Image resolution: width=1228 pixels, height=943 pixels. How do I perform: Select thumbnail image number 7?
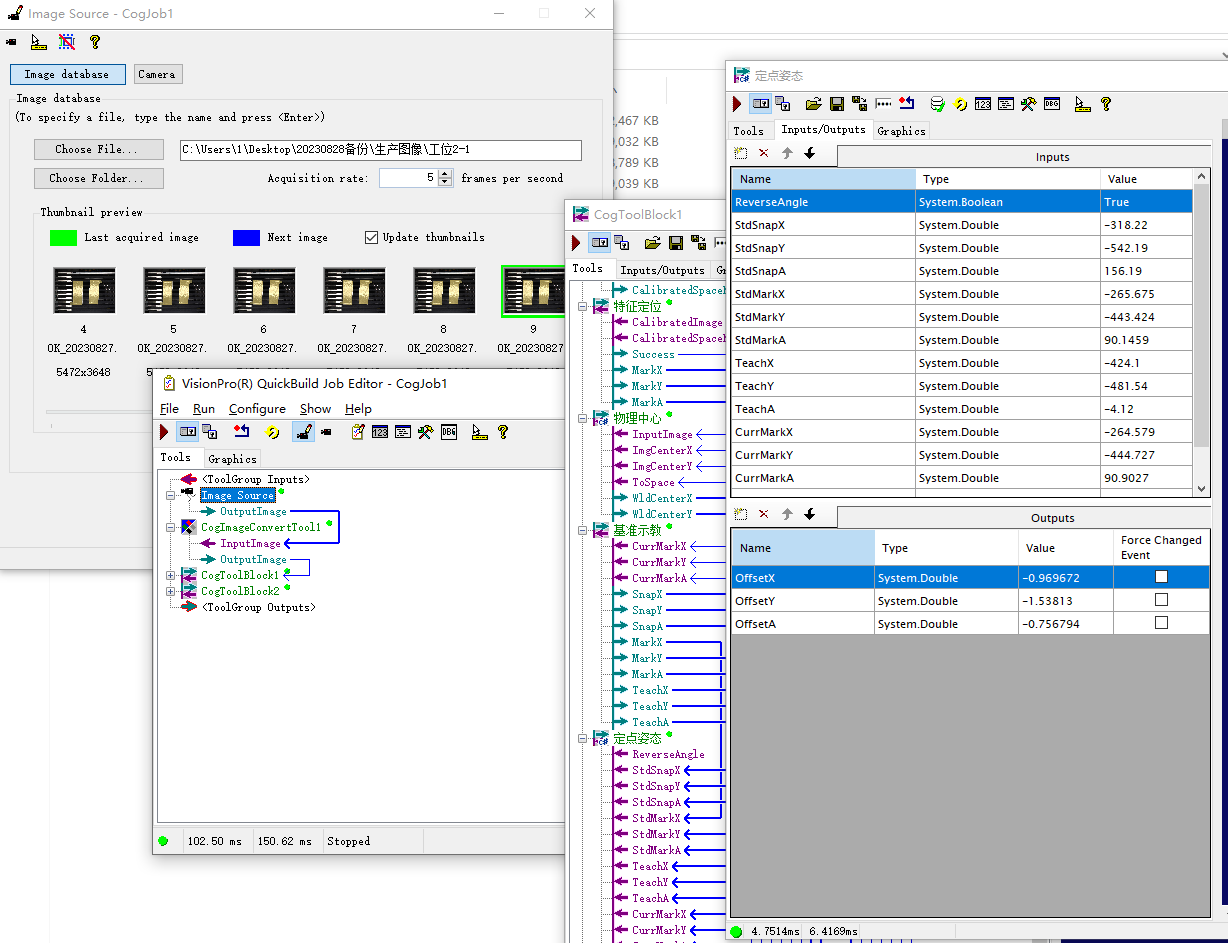point(354,291)
